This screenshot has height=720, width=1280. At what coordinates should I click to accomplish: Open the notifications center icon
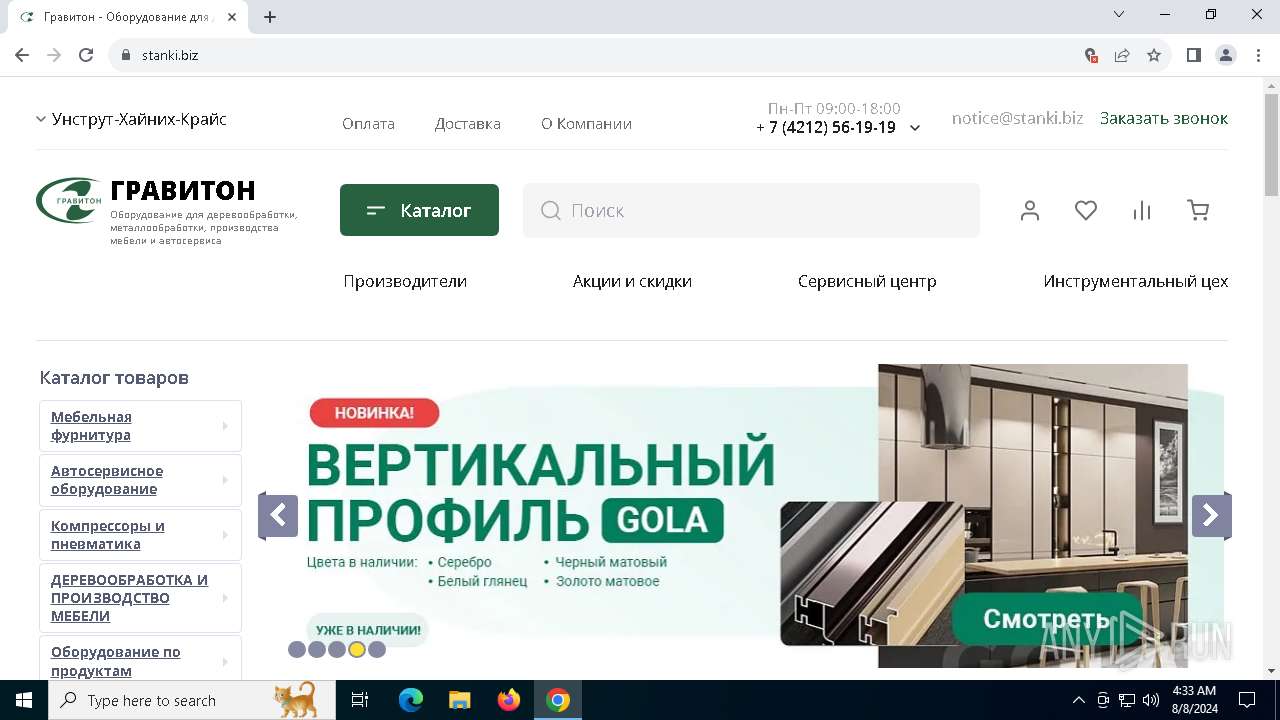pos(1247,700)
